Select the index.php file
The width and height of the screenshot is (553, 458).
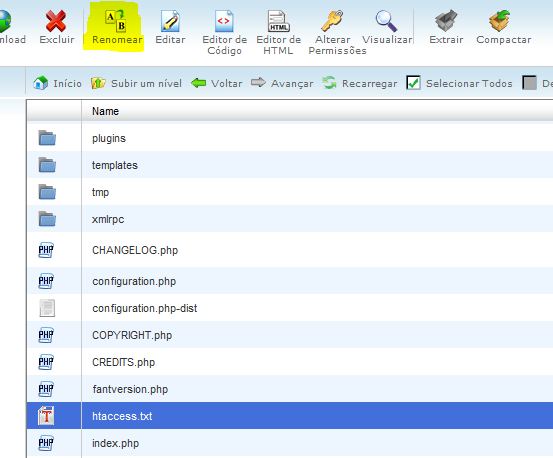click(290, 443)
